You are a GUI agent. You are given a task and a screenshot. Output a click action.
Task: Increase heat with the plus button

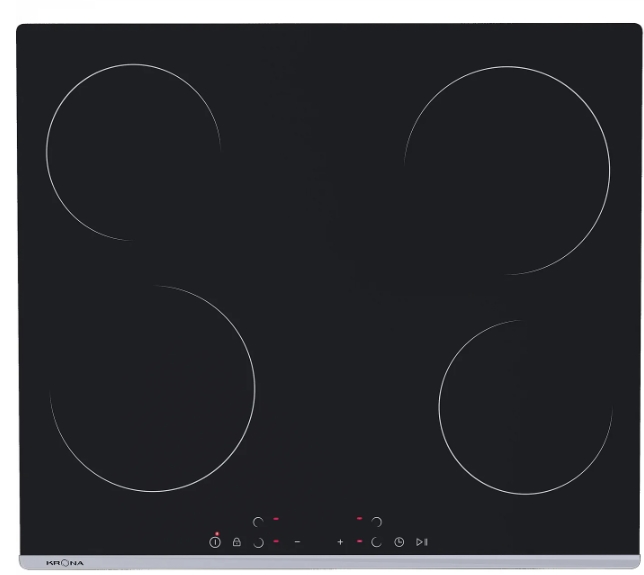click(x=340, y=542)
